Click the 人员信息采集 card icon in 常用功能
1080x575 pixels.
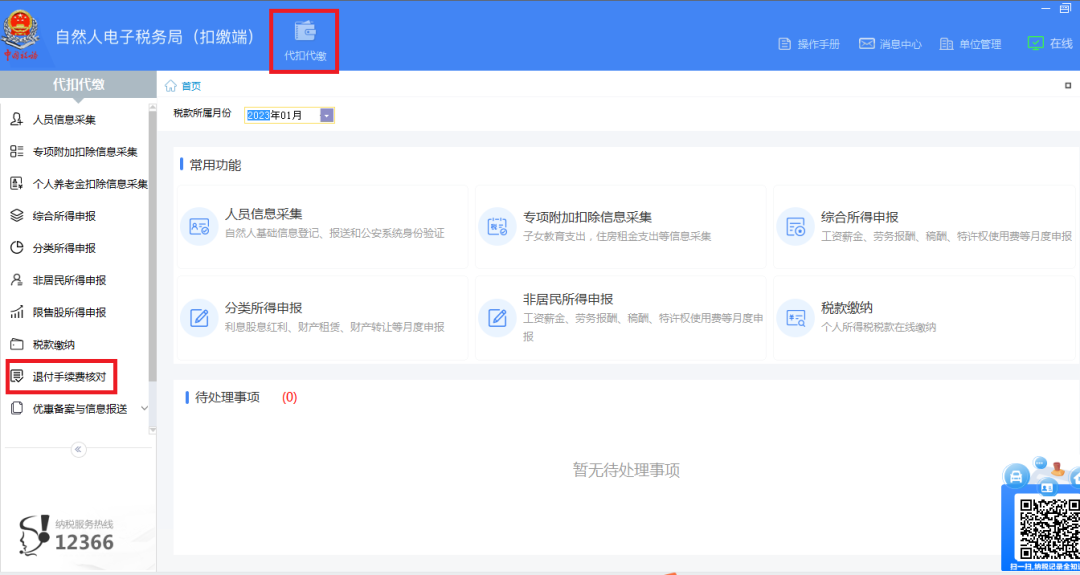pyautogui.click(x=199, y=227)
